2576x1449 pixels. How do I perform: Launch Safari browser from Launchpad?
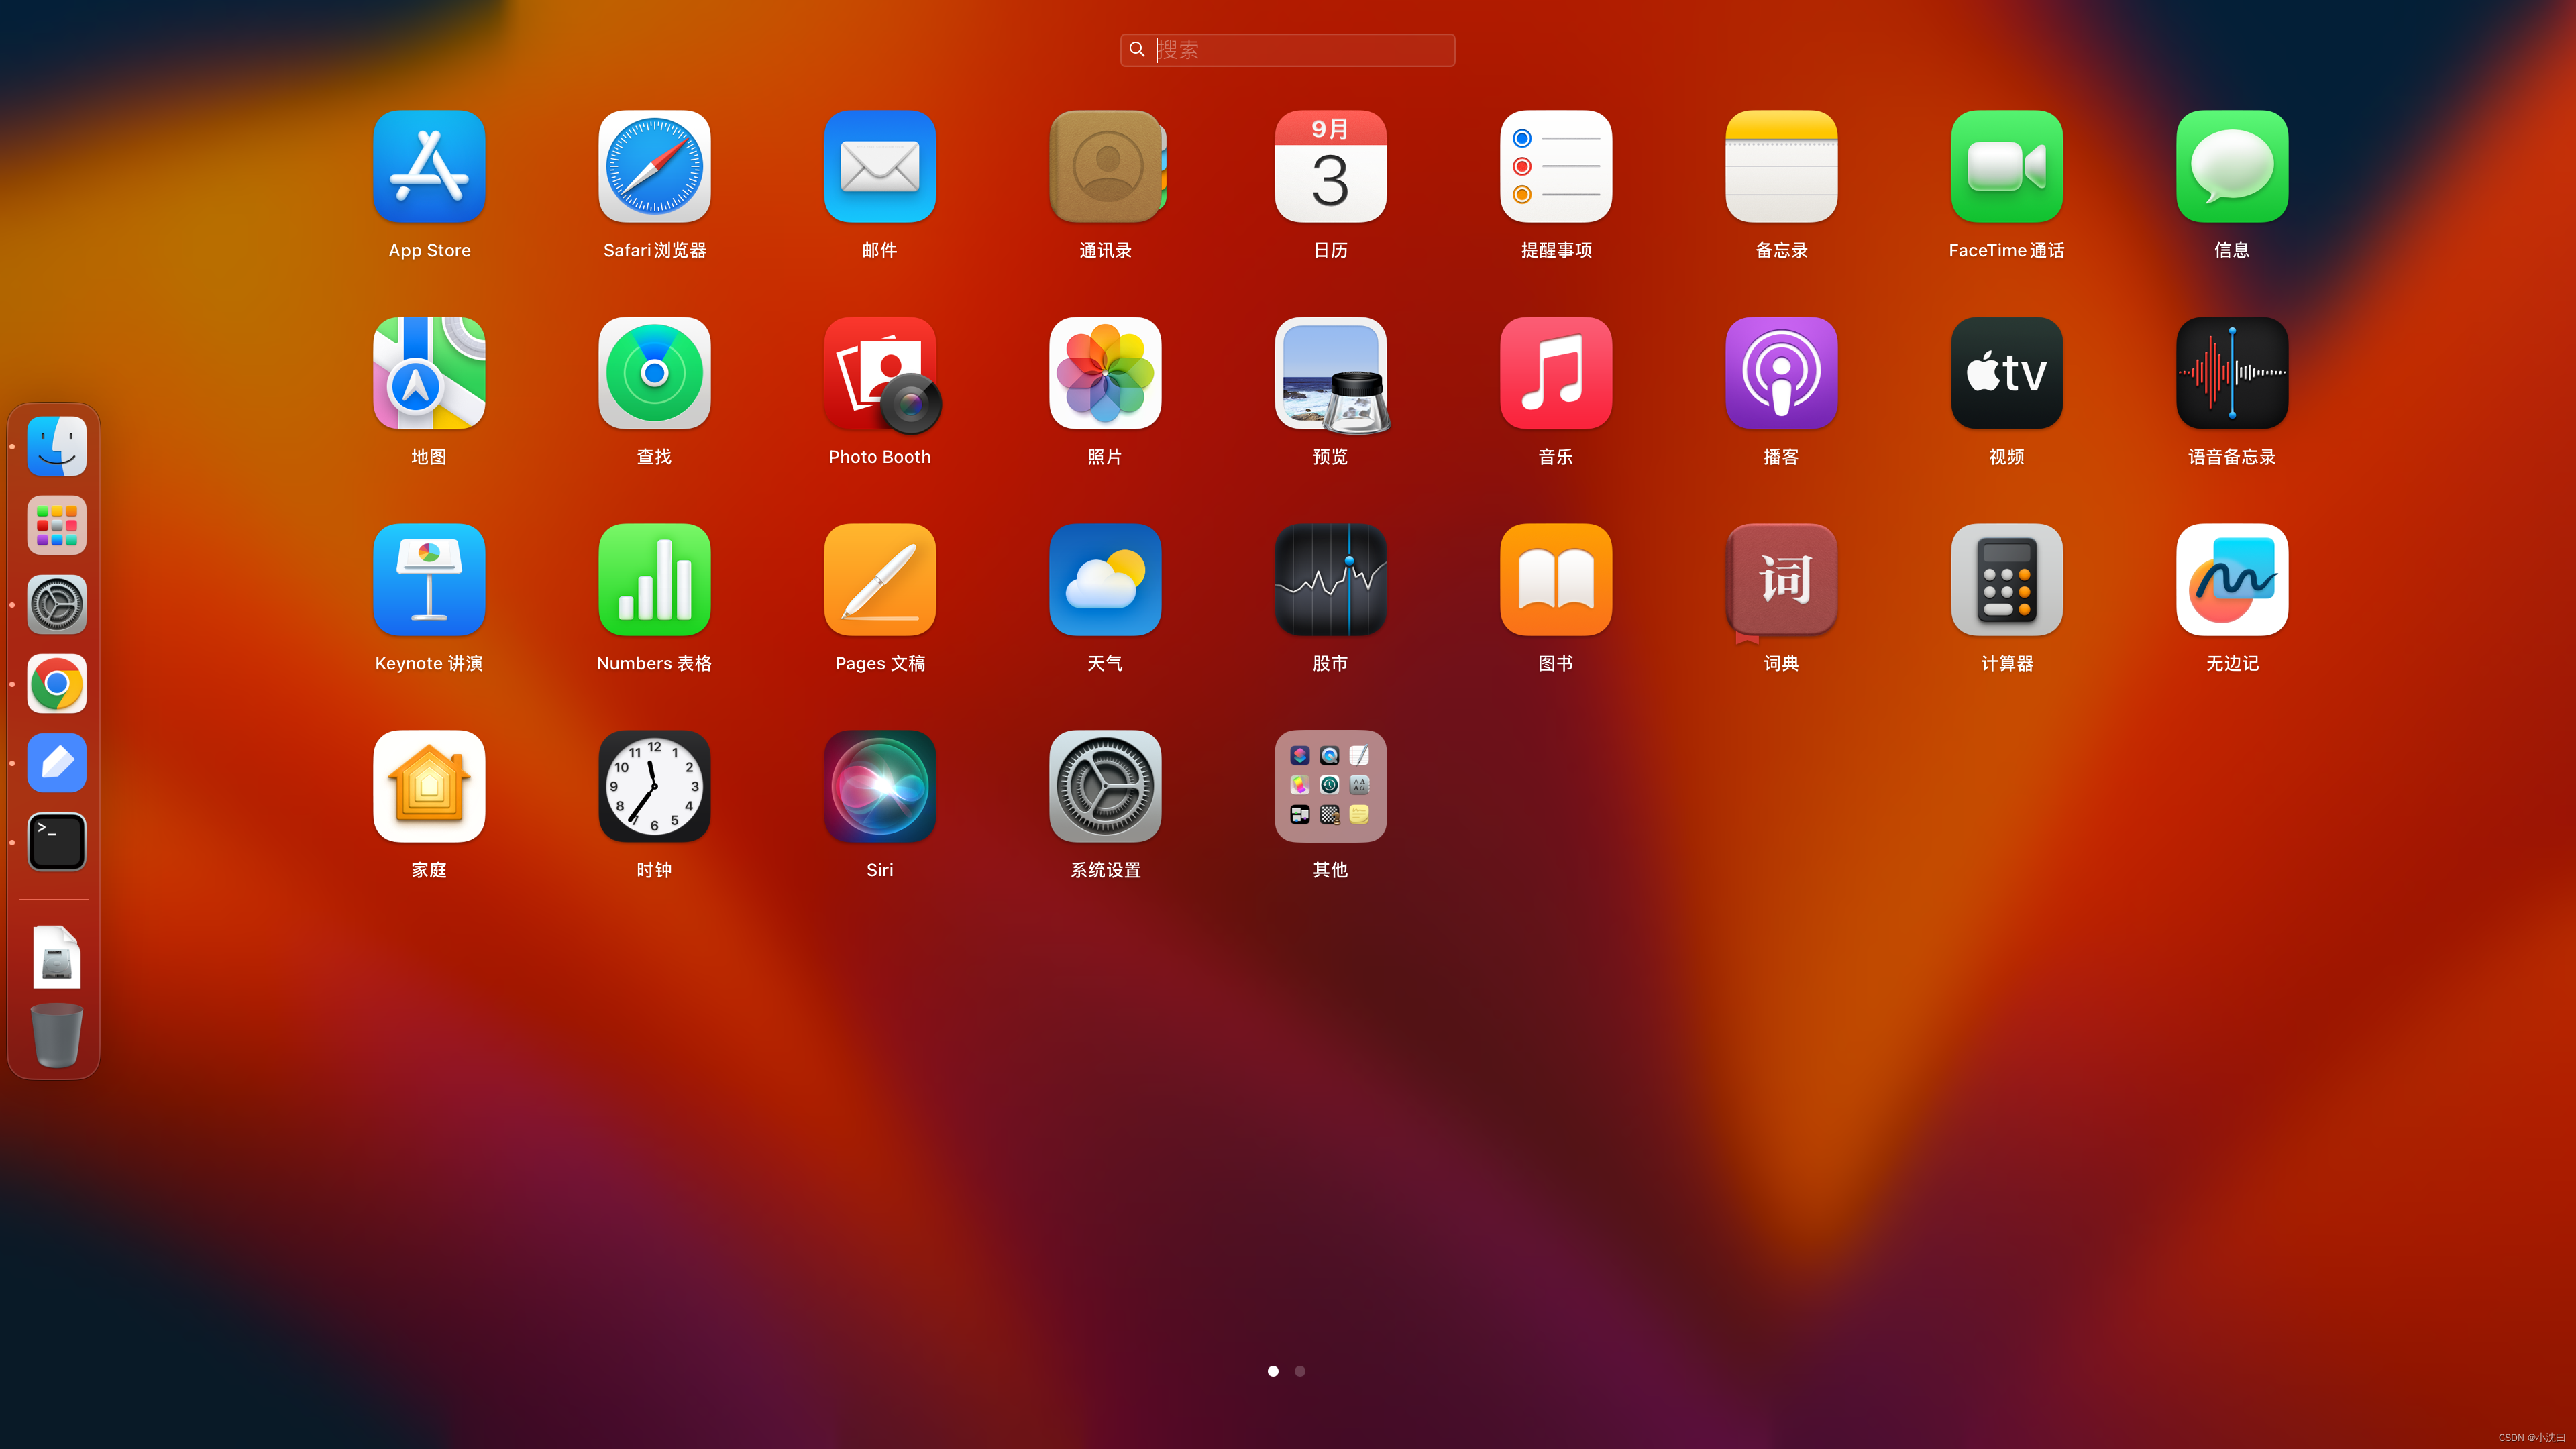[654, 167]
